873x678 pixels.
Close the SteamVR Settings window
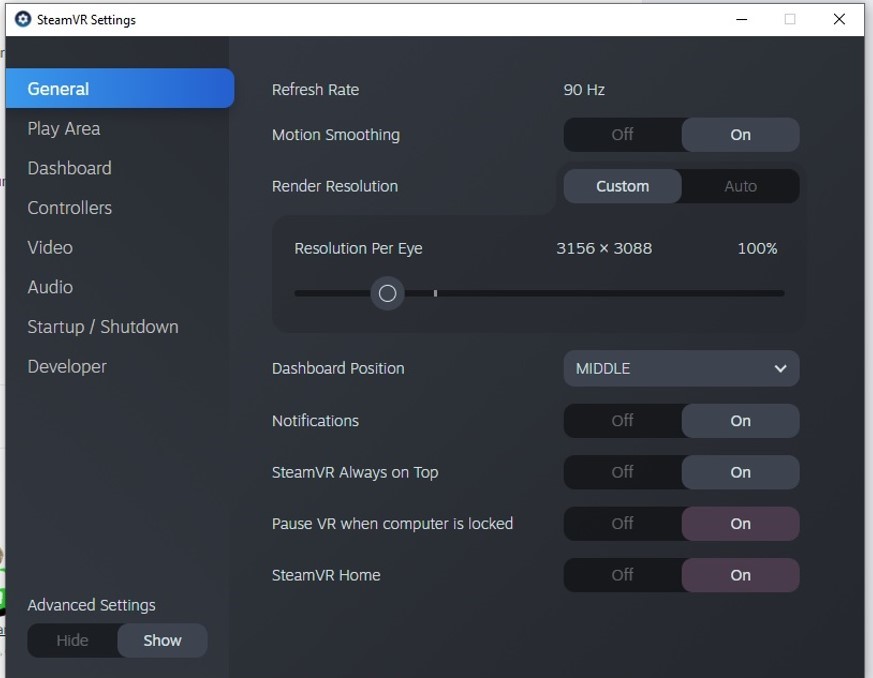click(839, 19)
